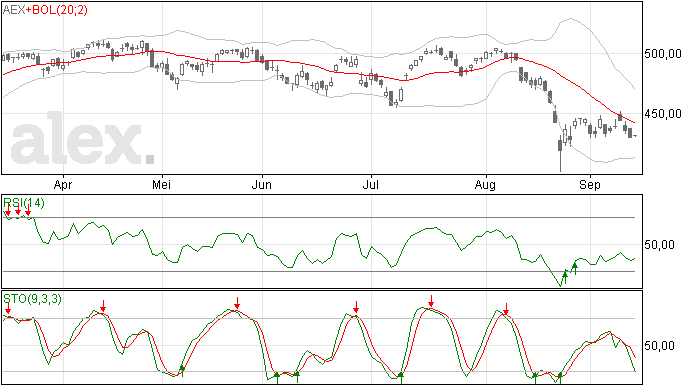The image size is (690, 387).
Task: Click the 450,00 price axis value
Action: 663,114
